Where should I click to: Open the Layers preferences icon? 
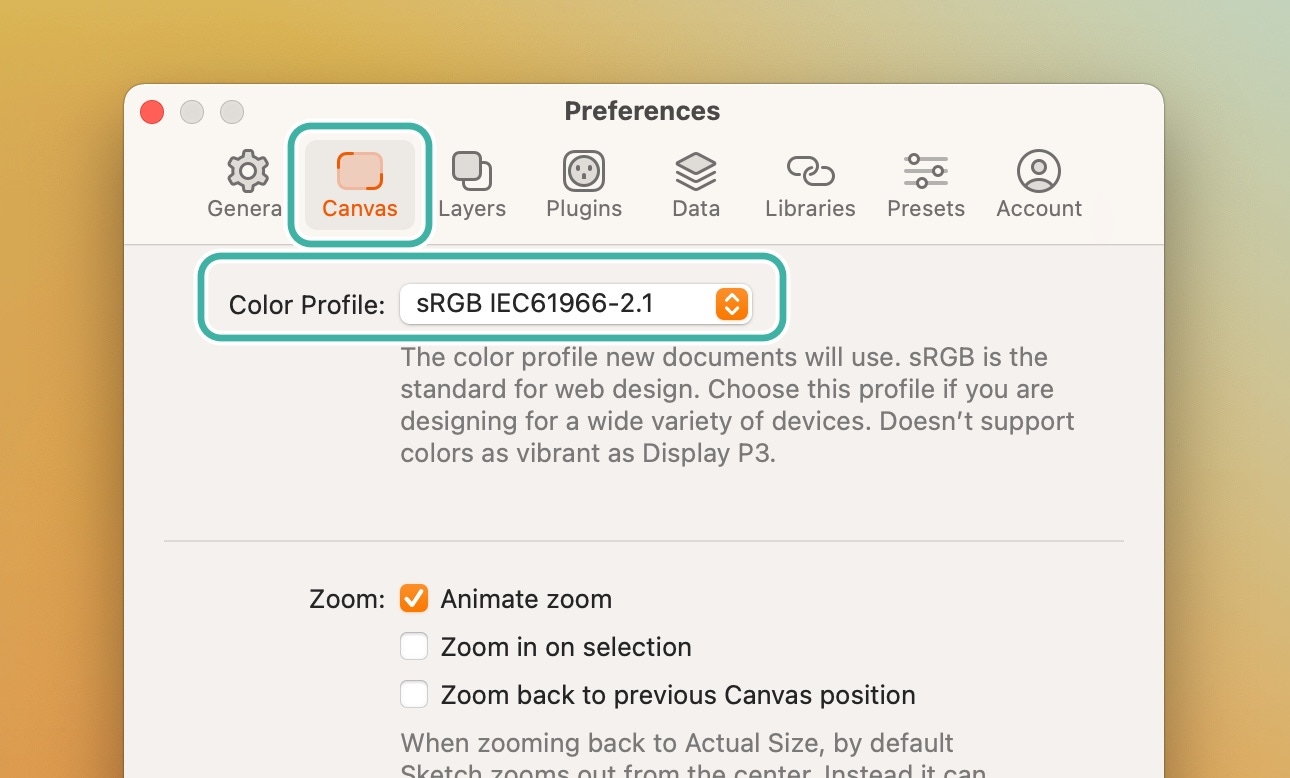pyautogui.click(x=471, y=170)
